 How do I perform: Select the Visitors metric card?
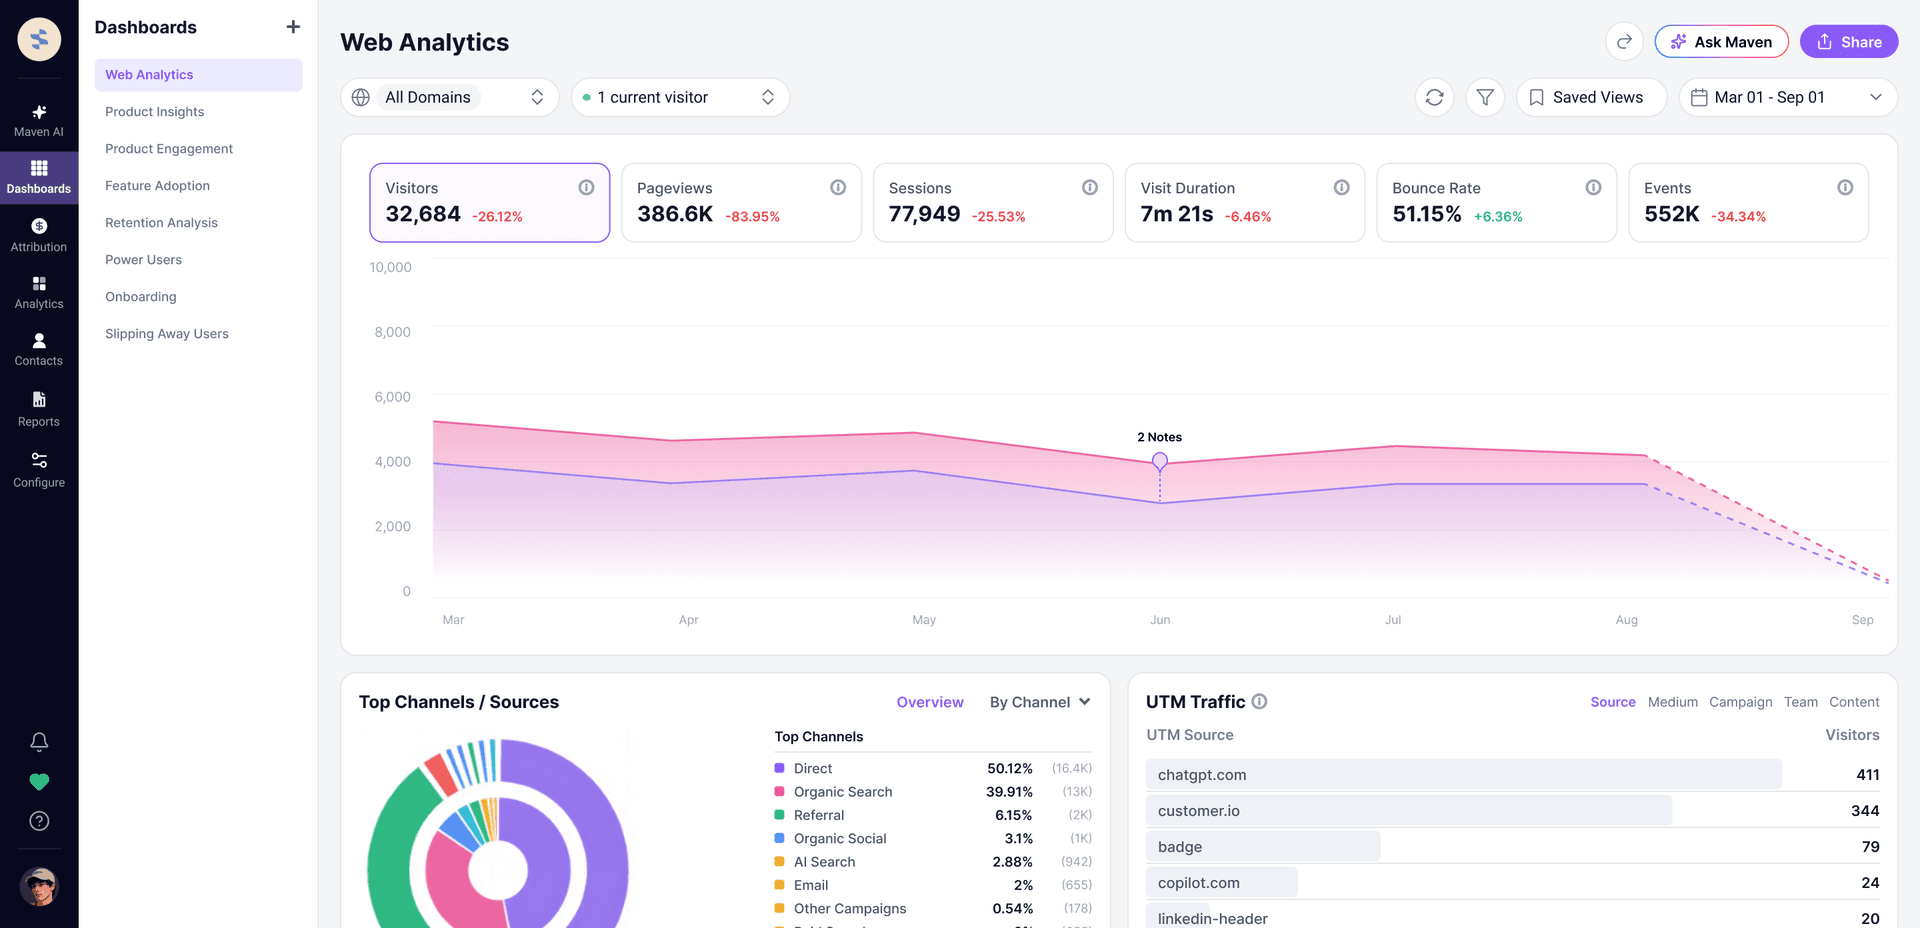[490, 203]
